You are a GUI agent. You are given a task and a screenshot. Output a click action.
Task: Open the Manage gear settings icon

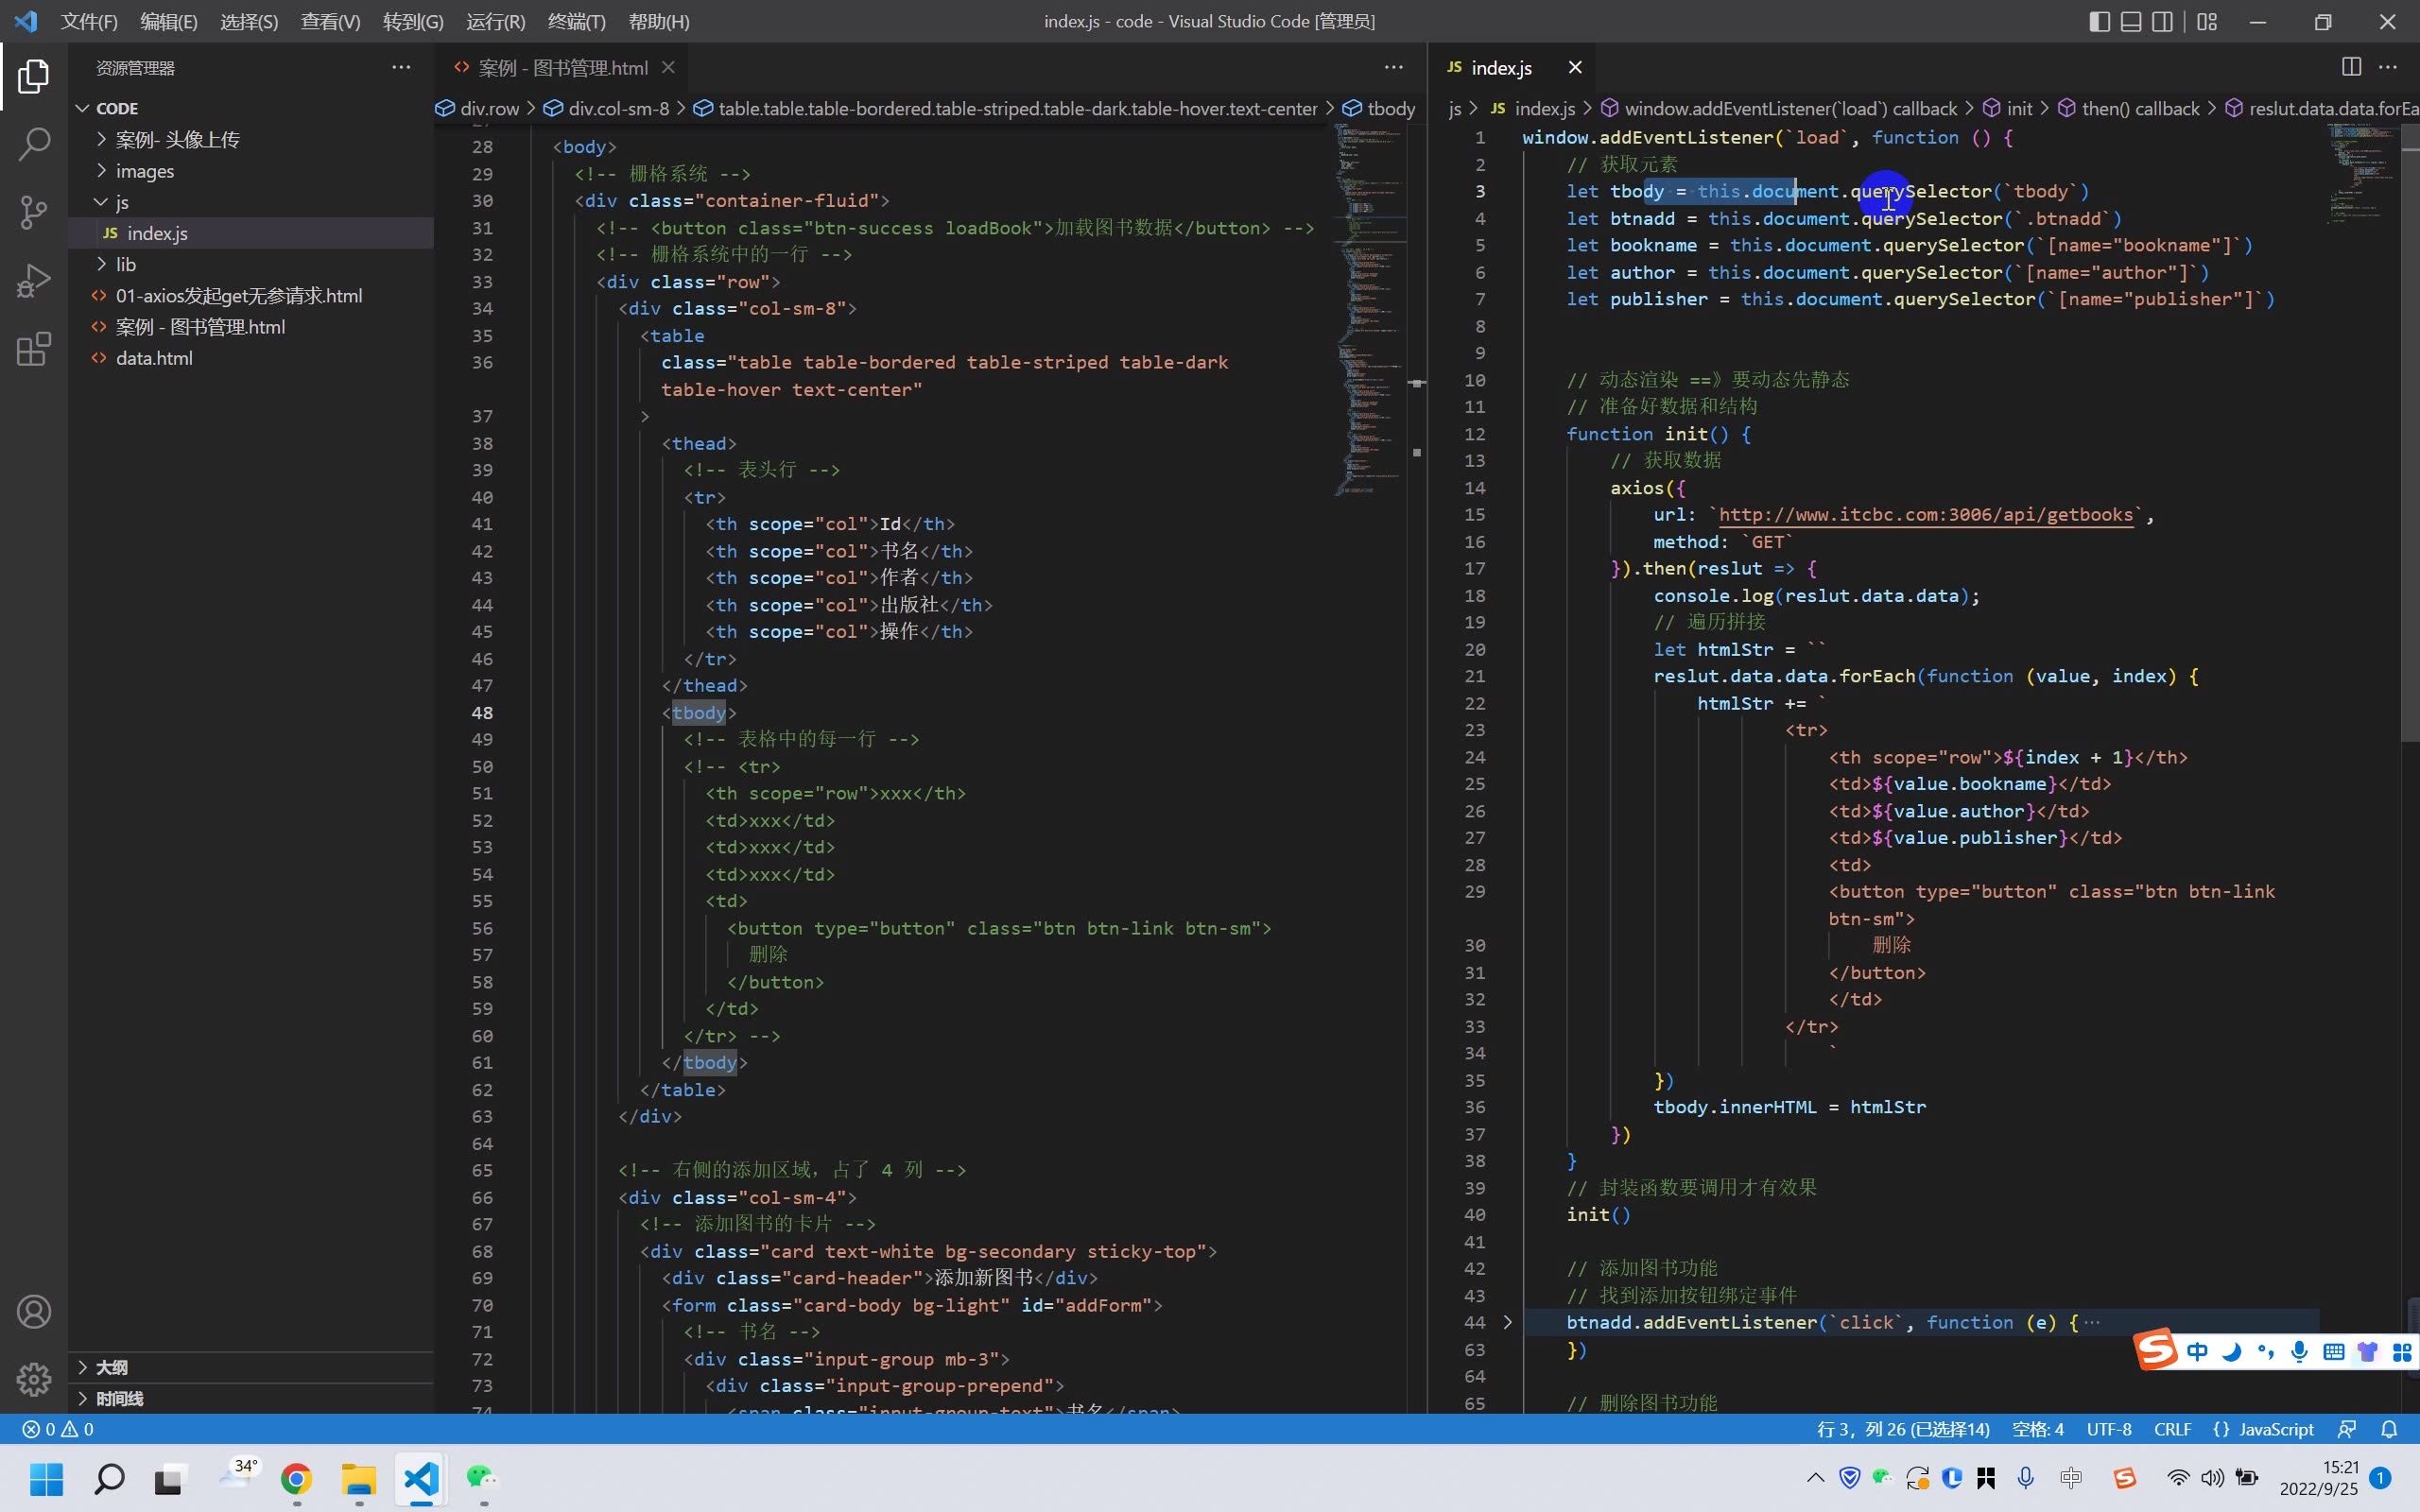click(x=33, y=1379)
